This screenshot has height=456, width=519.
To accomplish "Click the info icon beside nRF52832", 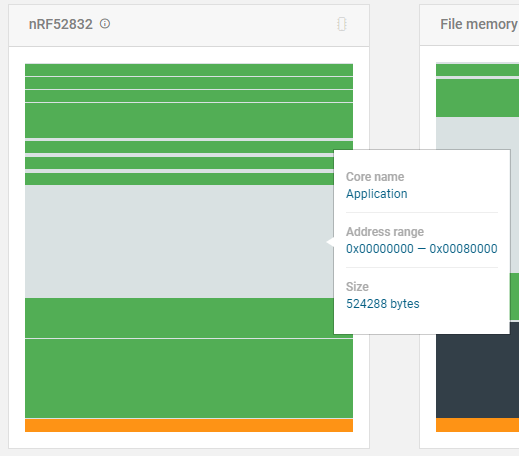I will (105, 24).
